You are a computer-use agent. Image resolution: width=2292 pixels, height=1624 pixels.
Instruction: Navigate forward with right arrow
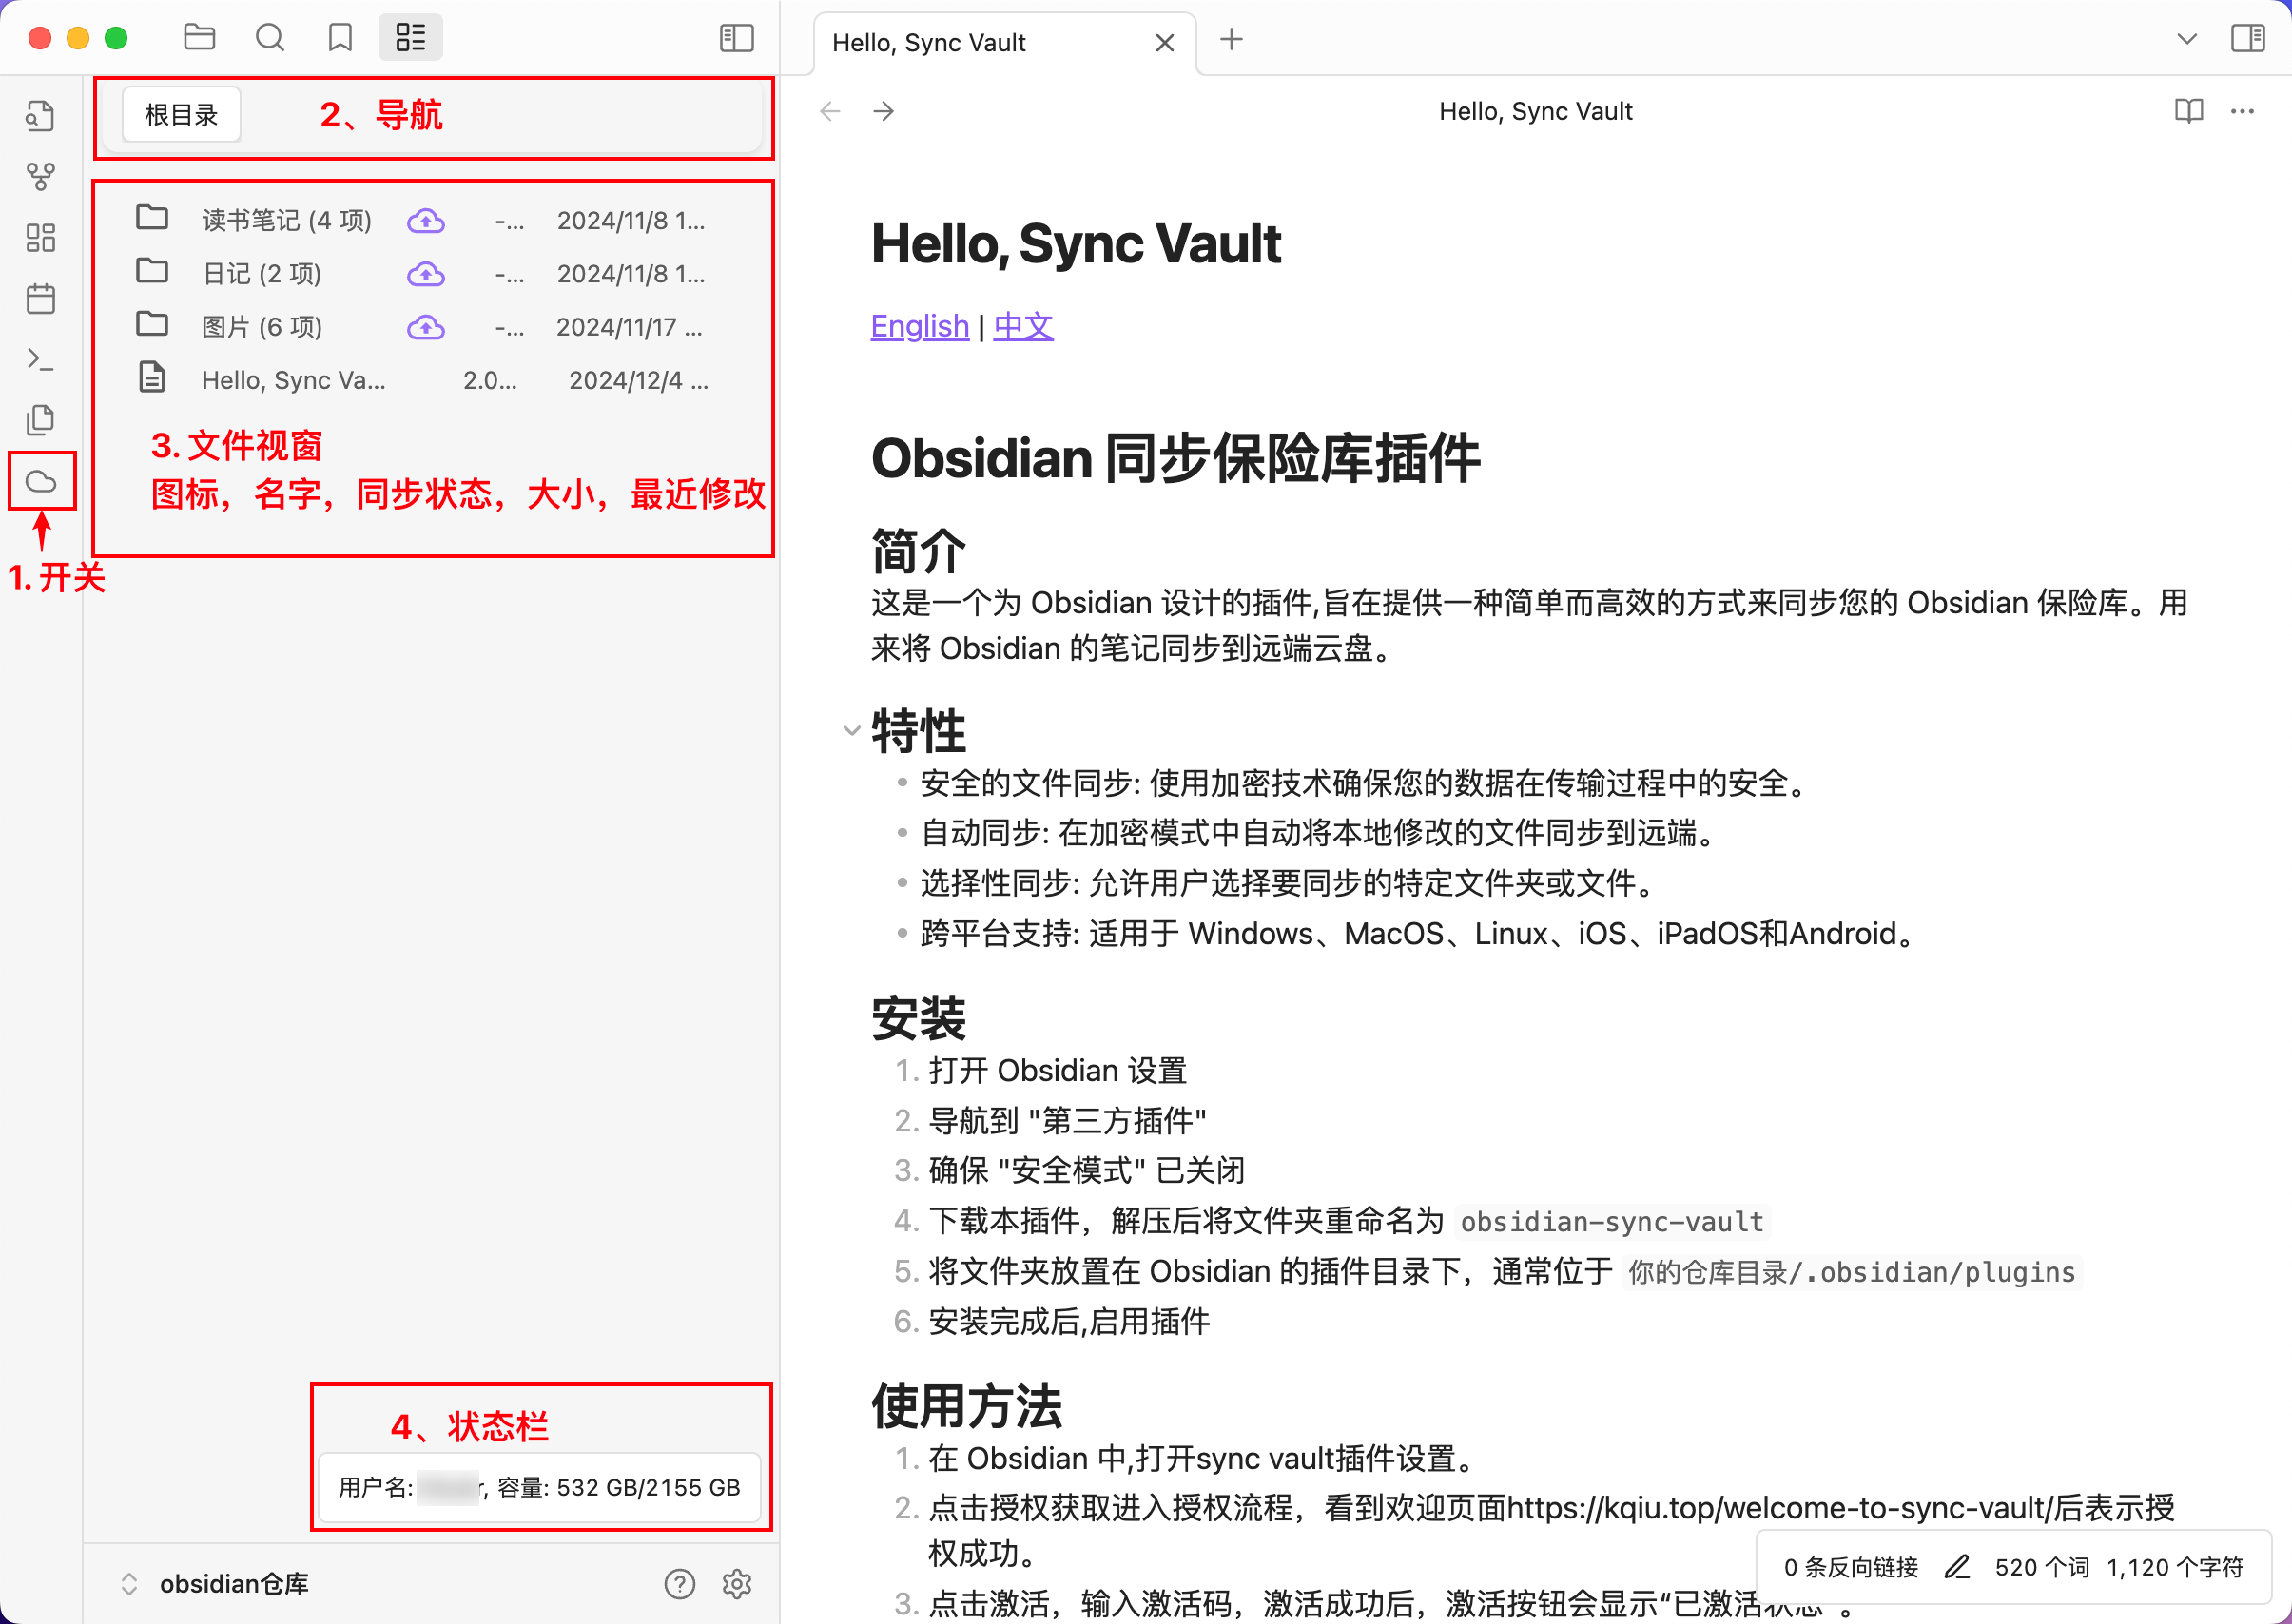[883, 111]
